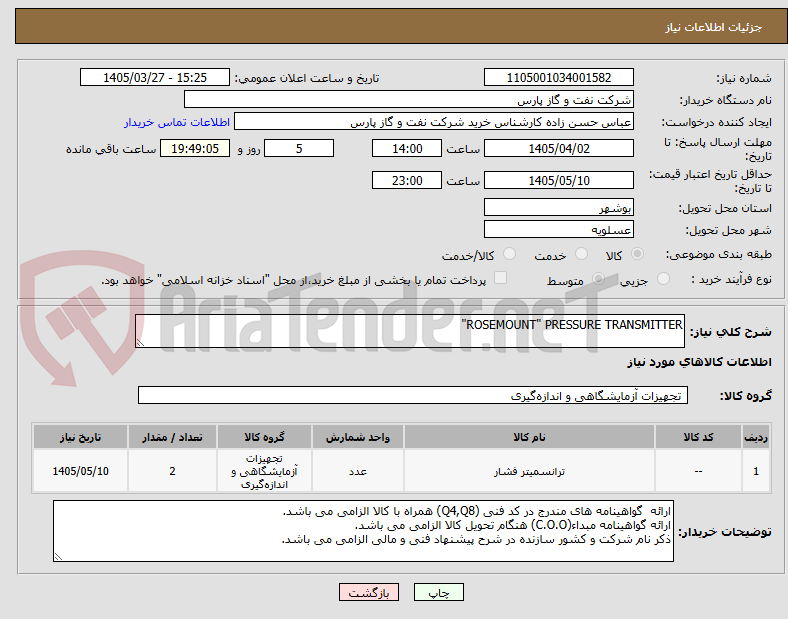The height and width of the screenshot is (619, 788).
Task: Click the buyer name field شرکت نفت و گاز پارس
Action: (409, 99)
